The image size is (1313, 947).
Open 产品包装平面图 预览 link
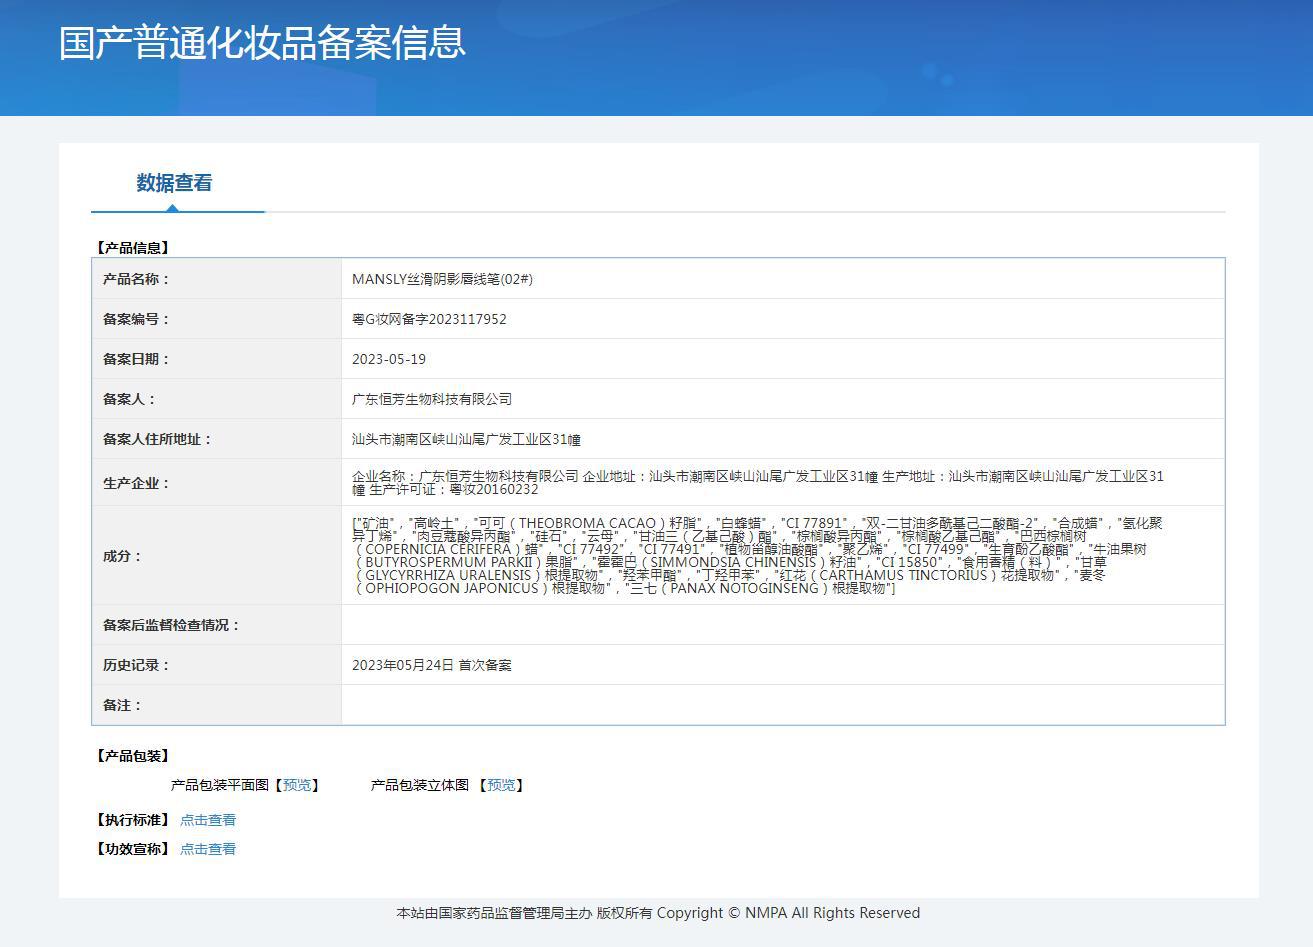click(x=297, y=785)
